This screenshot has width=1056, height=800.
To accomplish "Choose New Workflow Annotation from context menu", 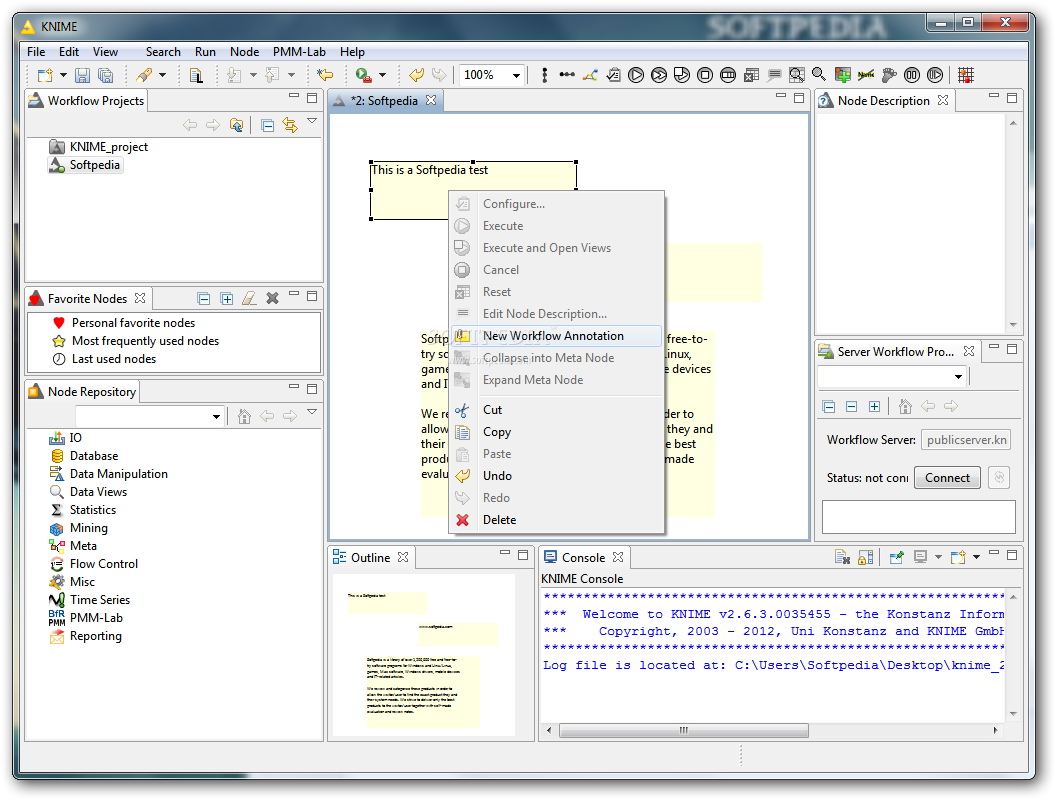I will 556,336.
